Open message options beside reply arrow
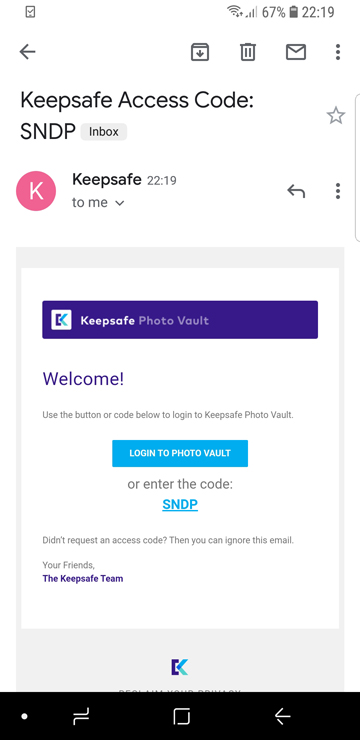This screenshot has height=740, width=360. (338, 191)
